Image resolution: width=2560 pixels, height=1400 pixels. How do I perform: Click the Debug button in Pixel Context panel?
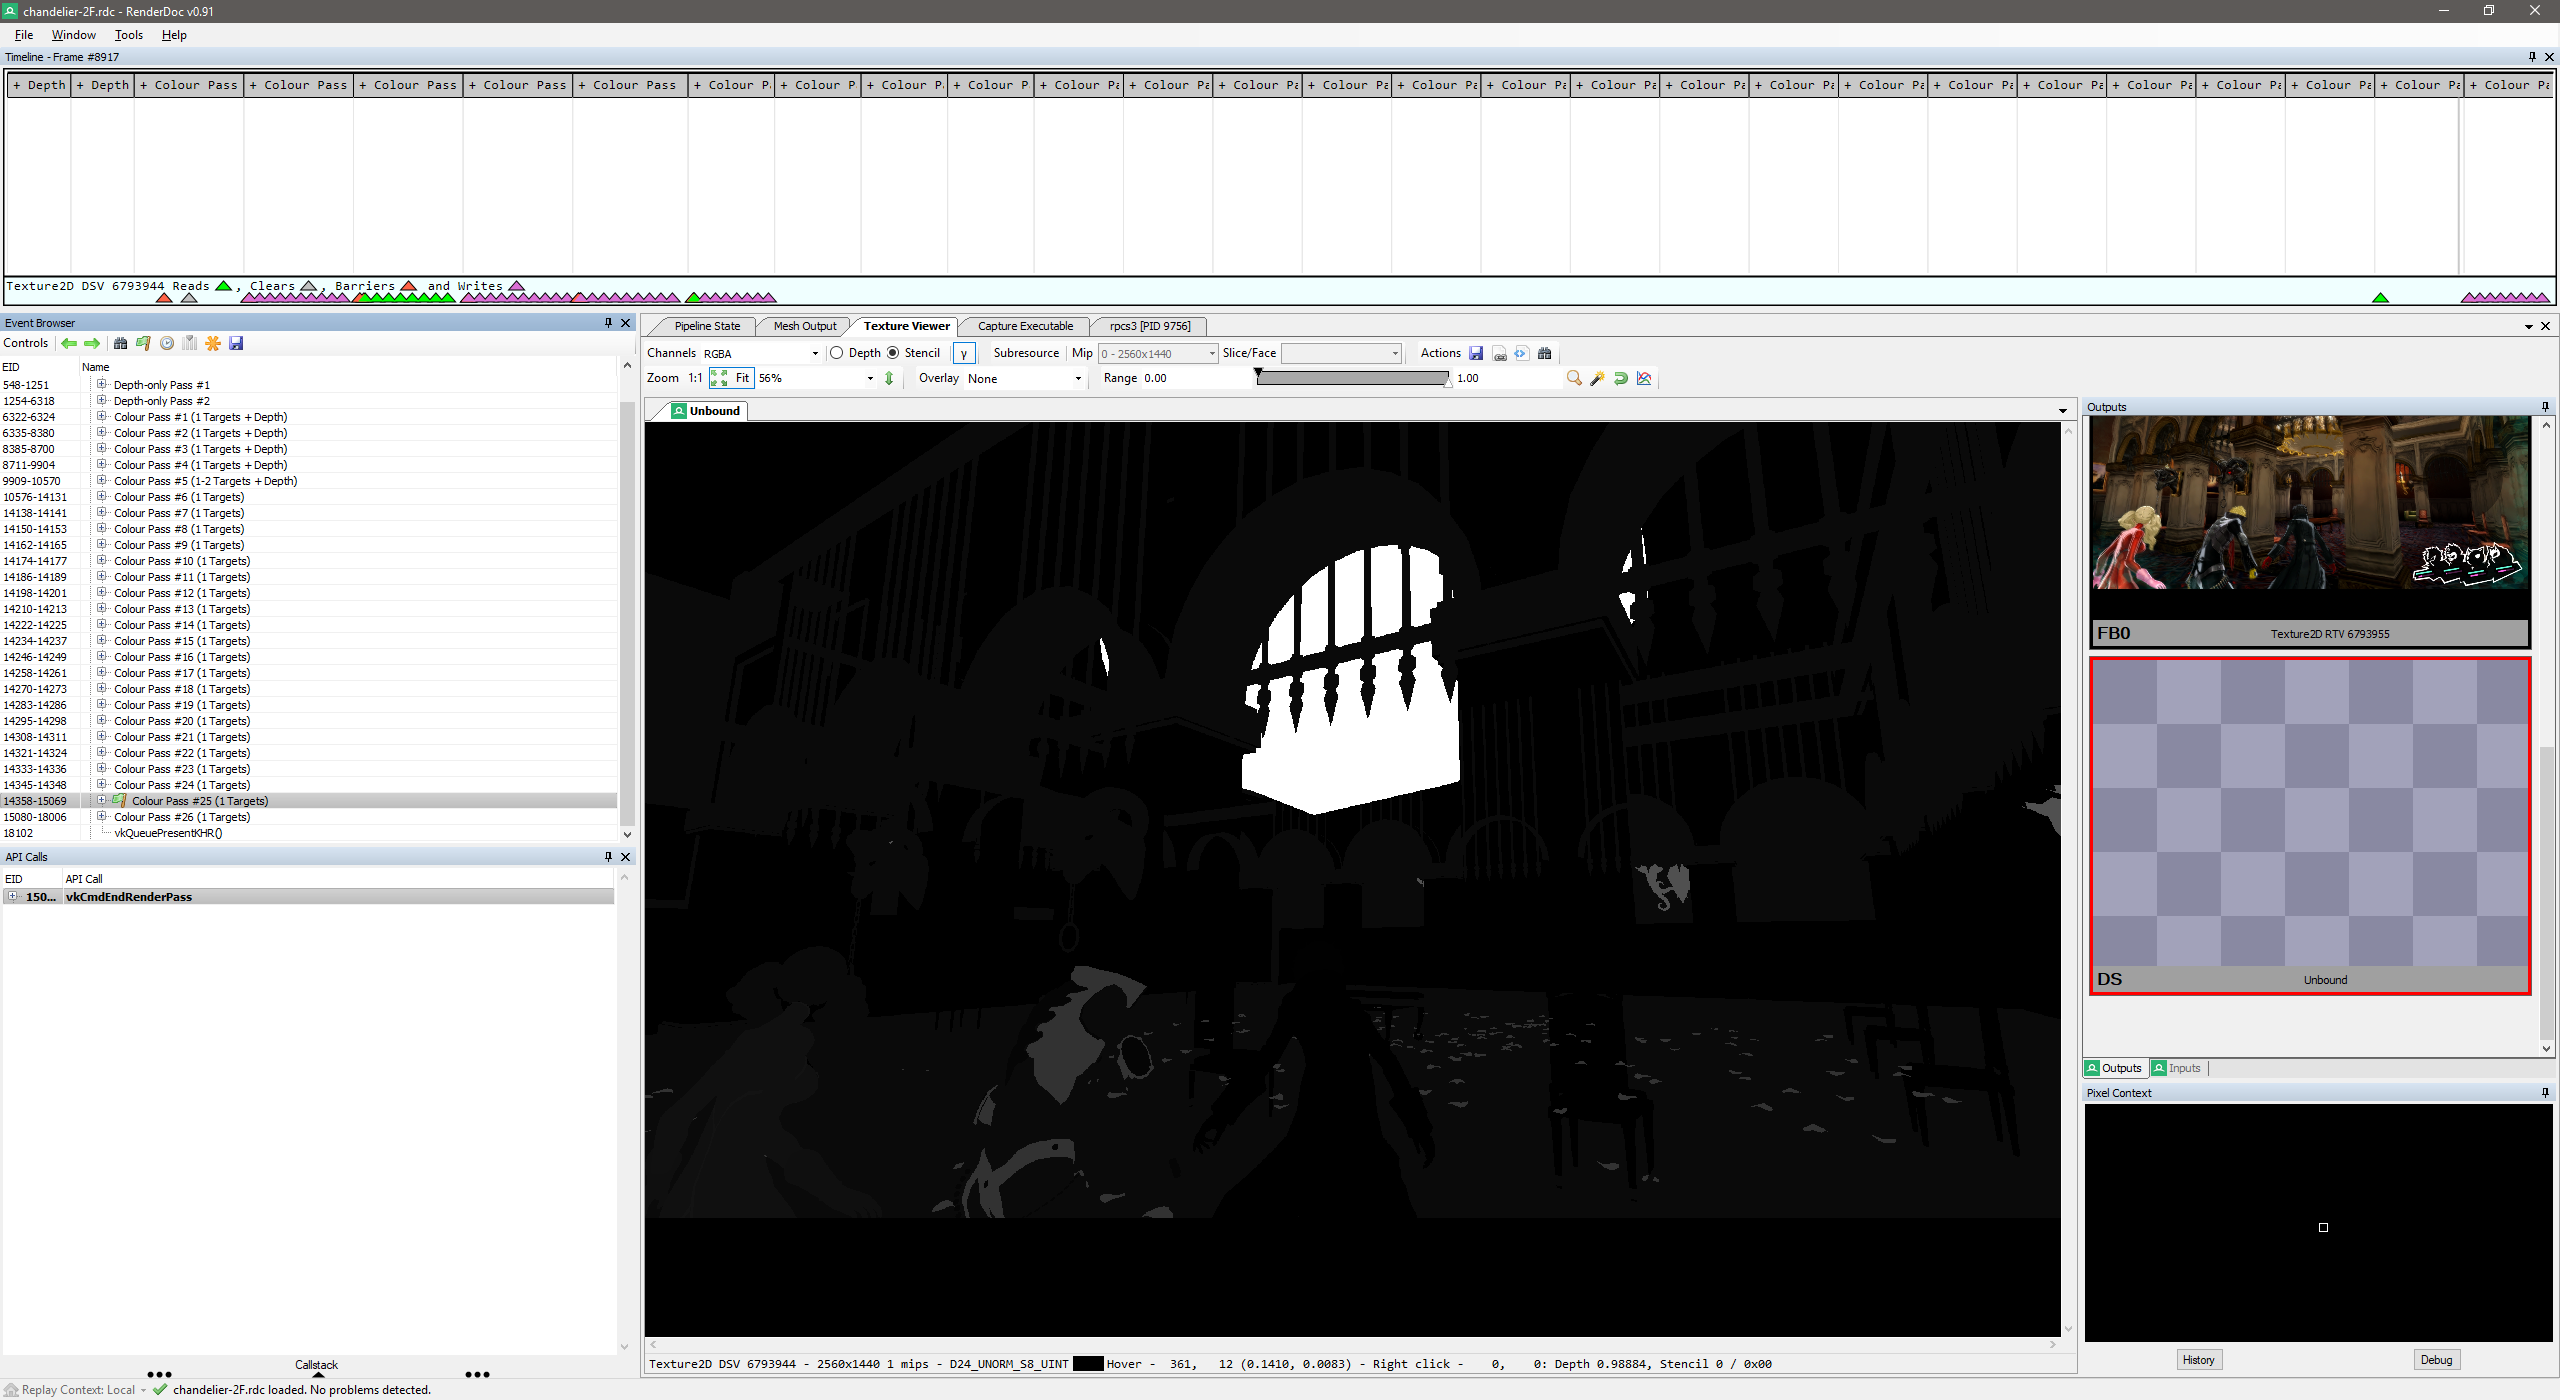pyautogui.click(x=2436, y=1359)
